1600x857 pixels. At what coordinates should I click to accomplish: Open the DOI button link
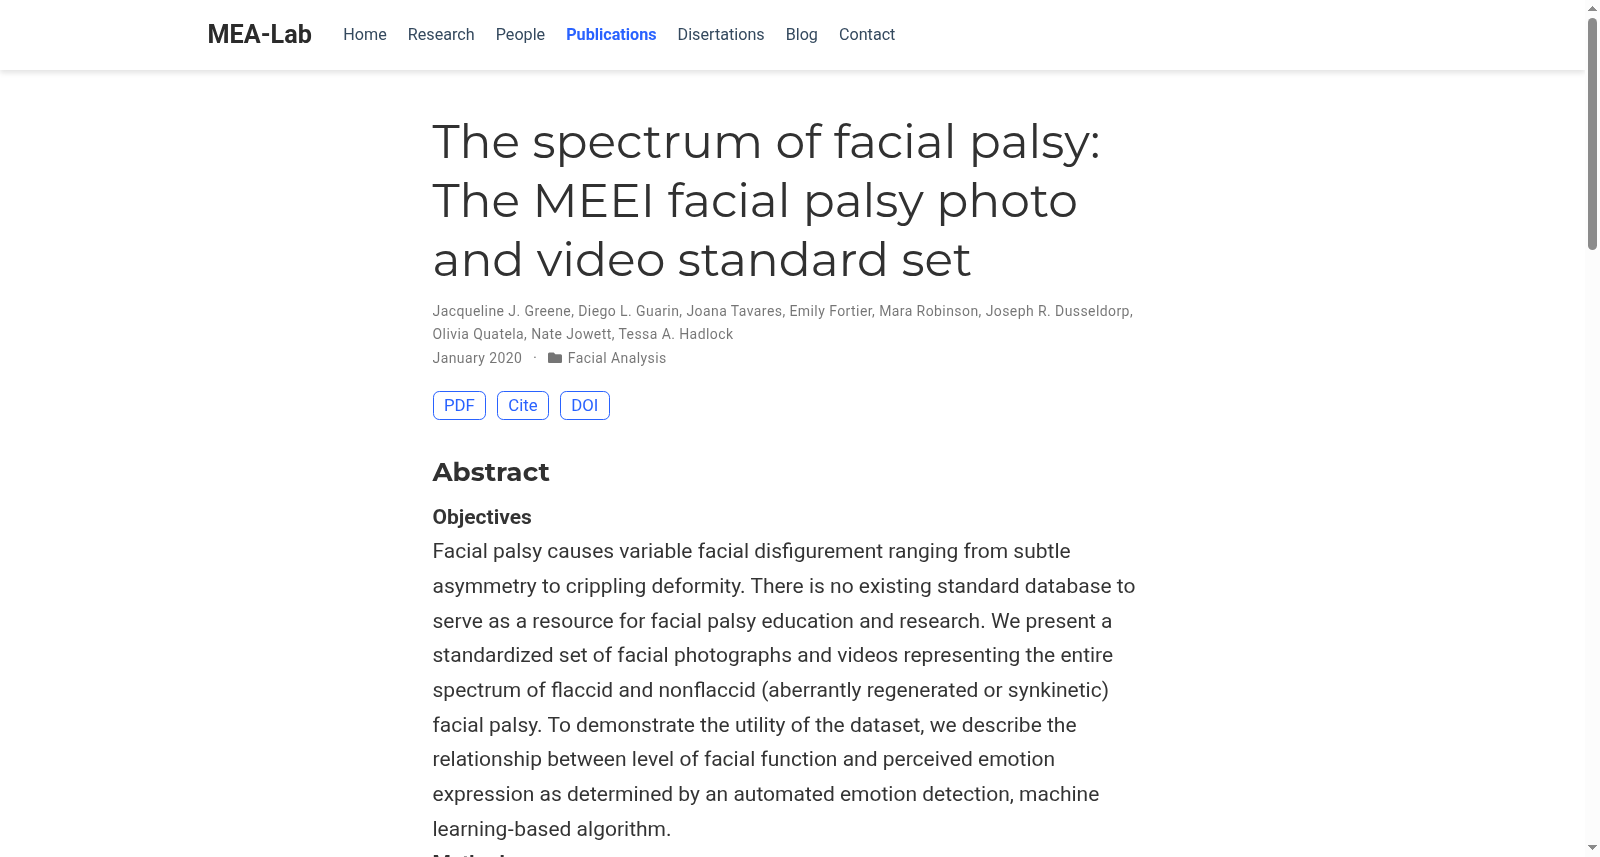[x=585, y=405]
